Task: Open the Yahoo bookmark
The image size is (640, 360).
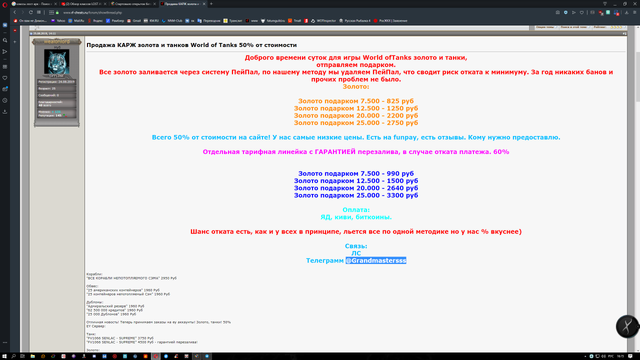Action: tap(58, 21)
